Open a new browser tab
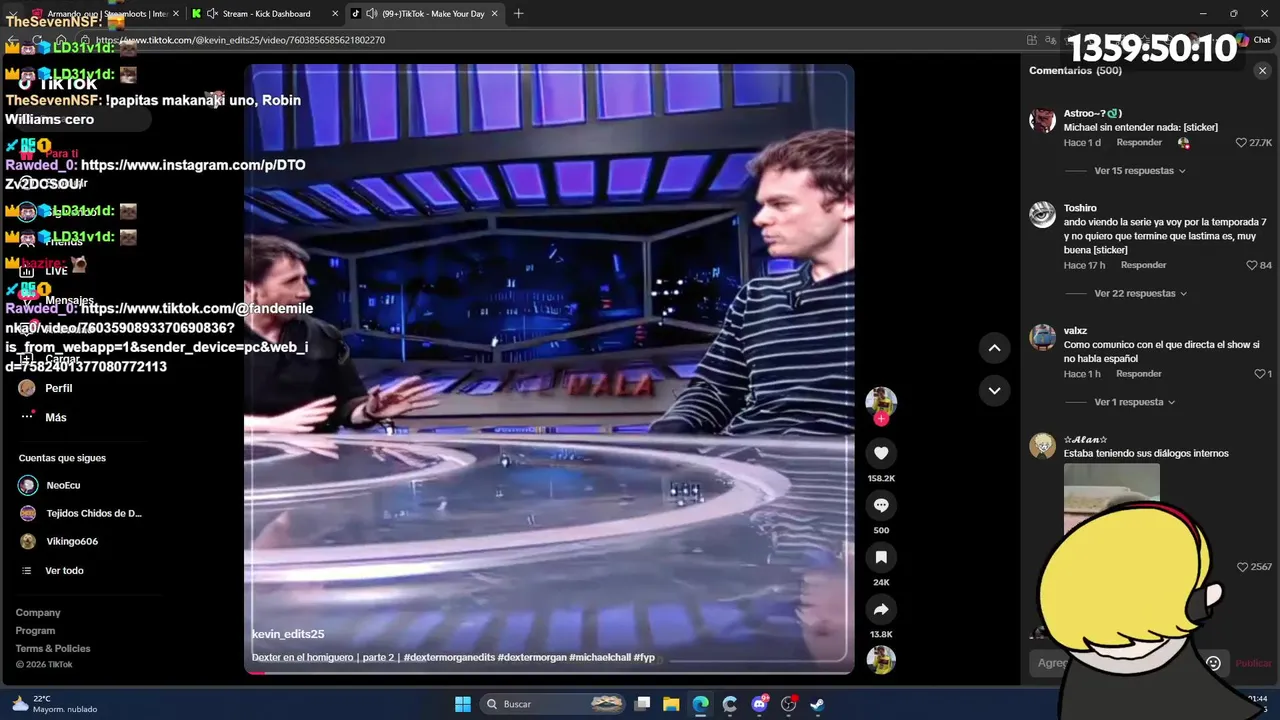 (x=518, y=14)
